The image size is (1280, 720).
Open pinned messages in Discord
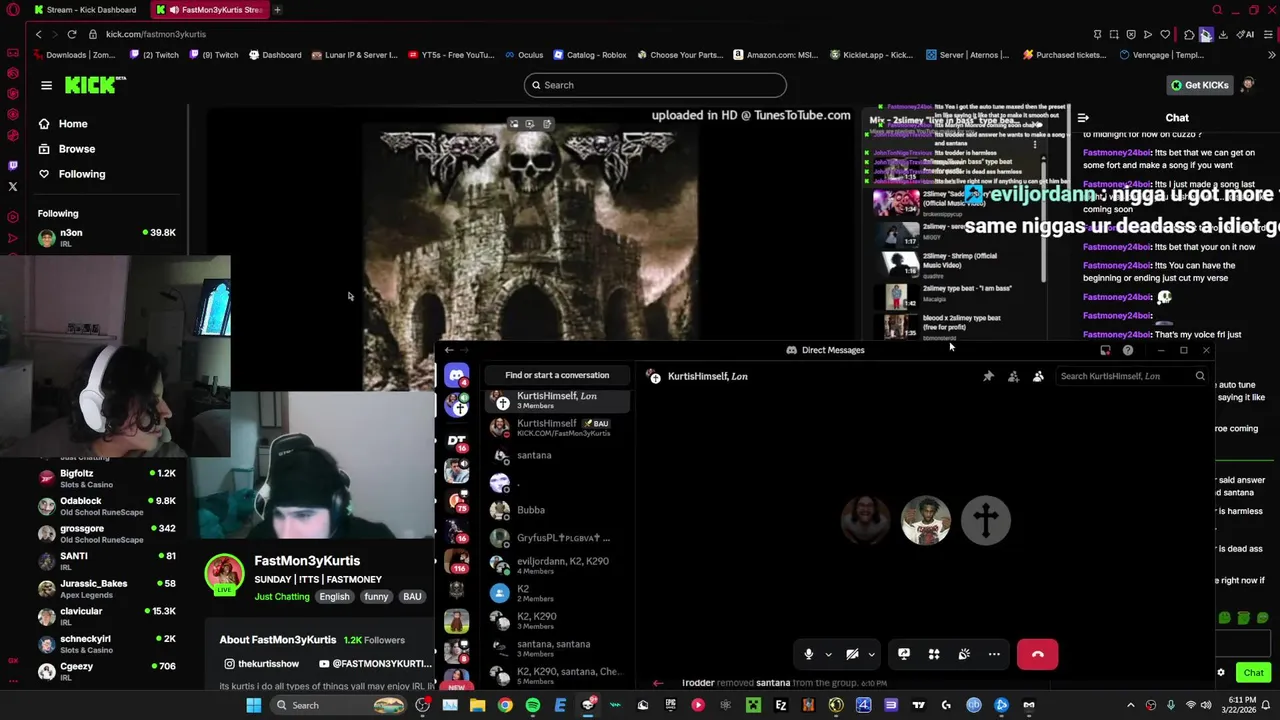click(988, 376)
